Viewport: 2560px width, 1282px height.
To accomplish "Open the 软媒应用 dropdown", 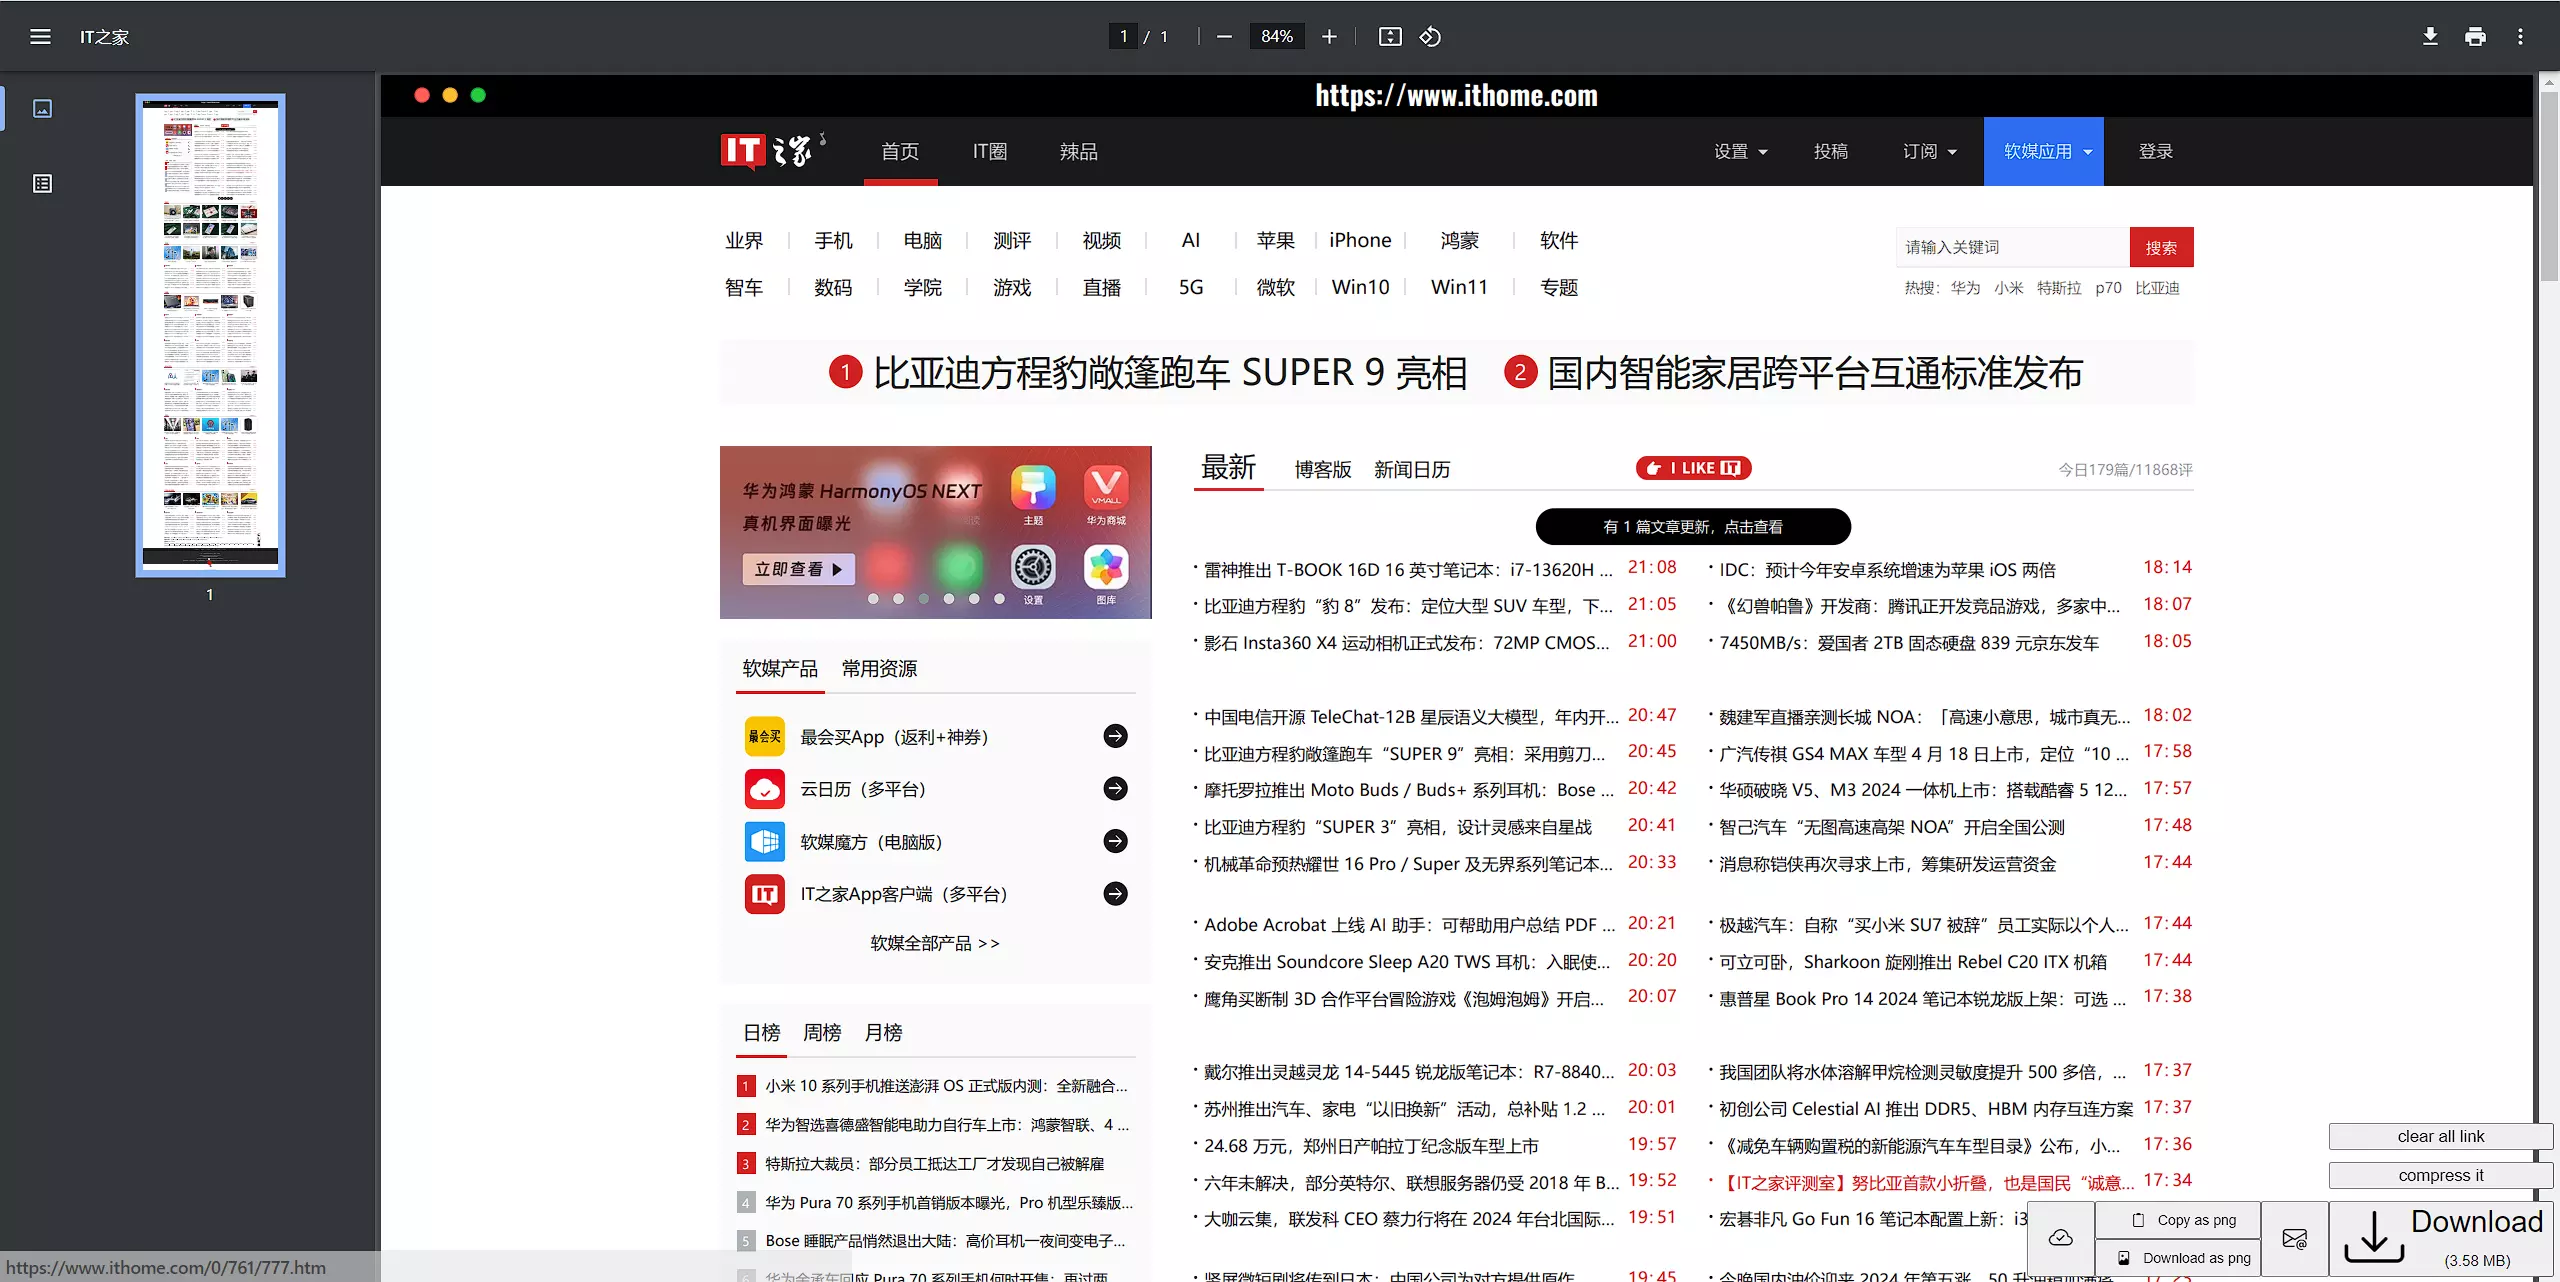I will point(2046,152).
